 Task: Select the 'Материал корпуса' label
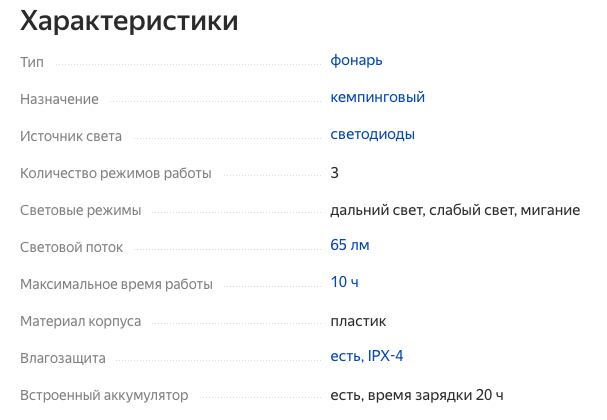[x=80, y=321]
